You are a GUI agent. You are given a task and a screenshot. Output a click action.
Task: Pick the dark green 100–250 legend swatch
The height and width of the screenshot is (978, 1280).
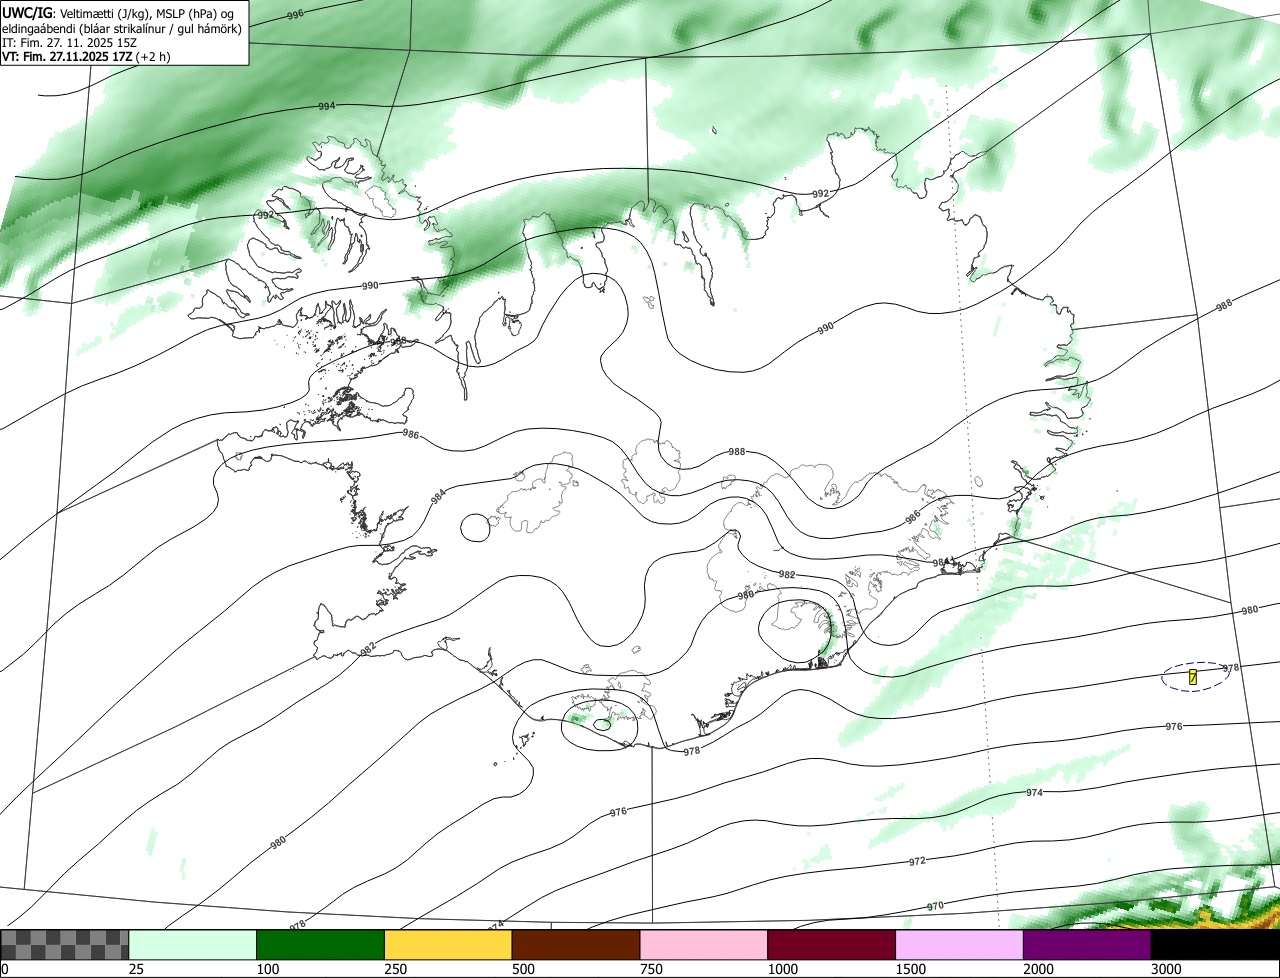pos(321,945)
